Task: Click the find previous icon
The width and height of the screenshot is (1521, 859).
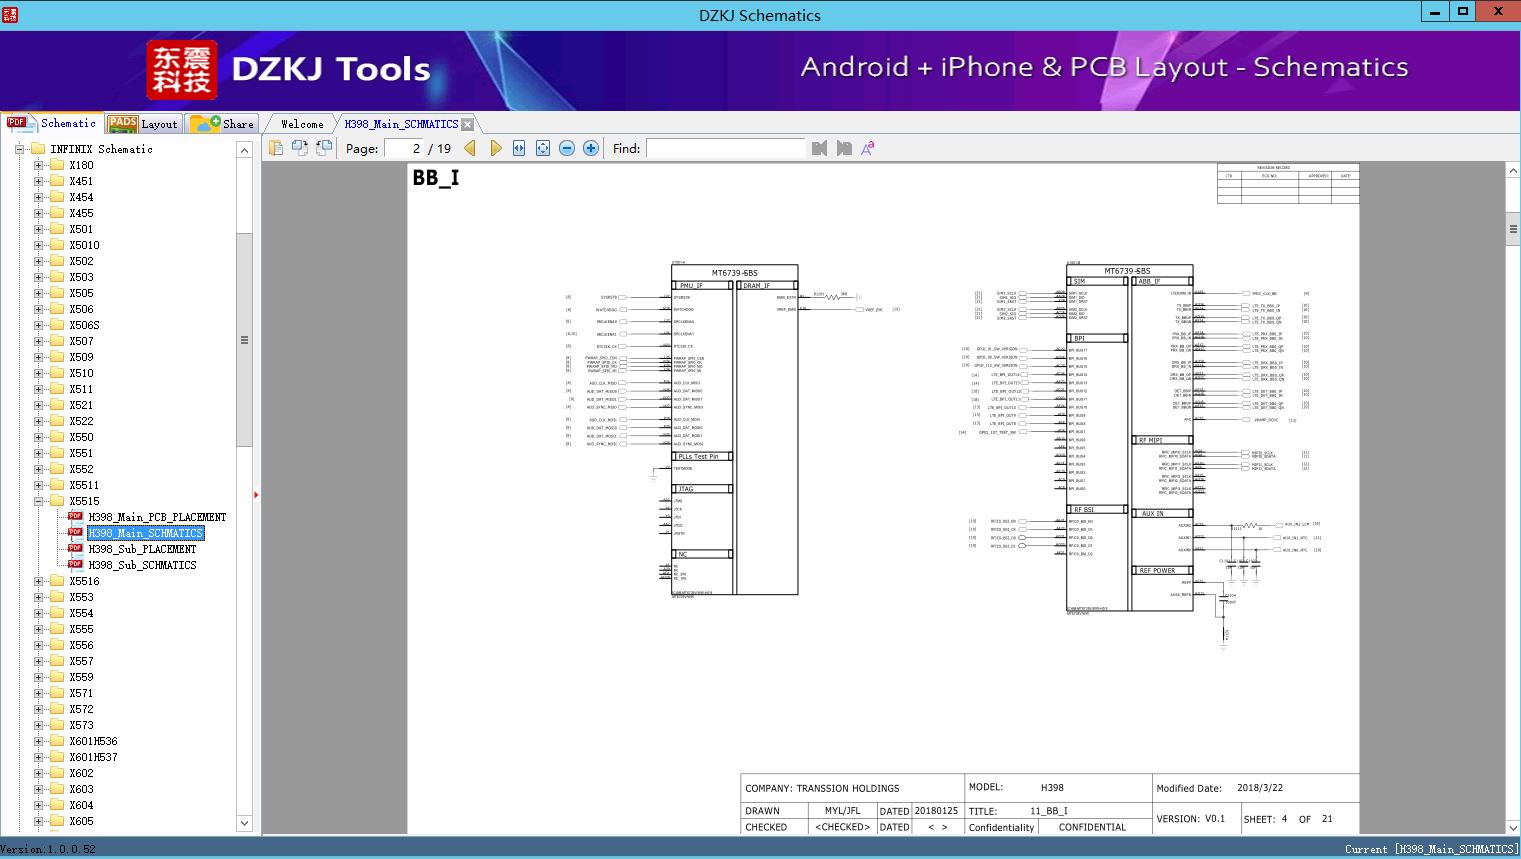Action: pyautogui.click(x=820, y=148)
